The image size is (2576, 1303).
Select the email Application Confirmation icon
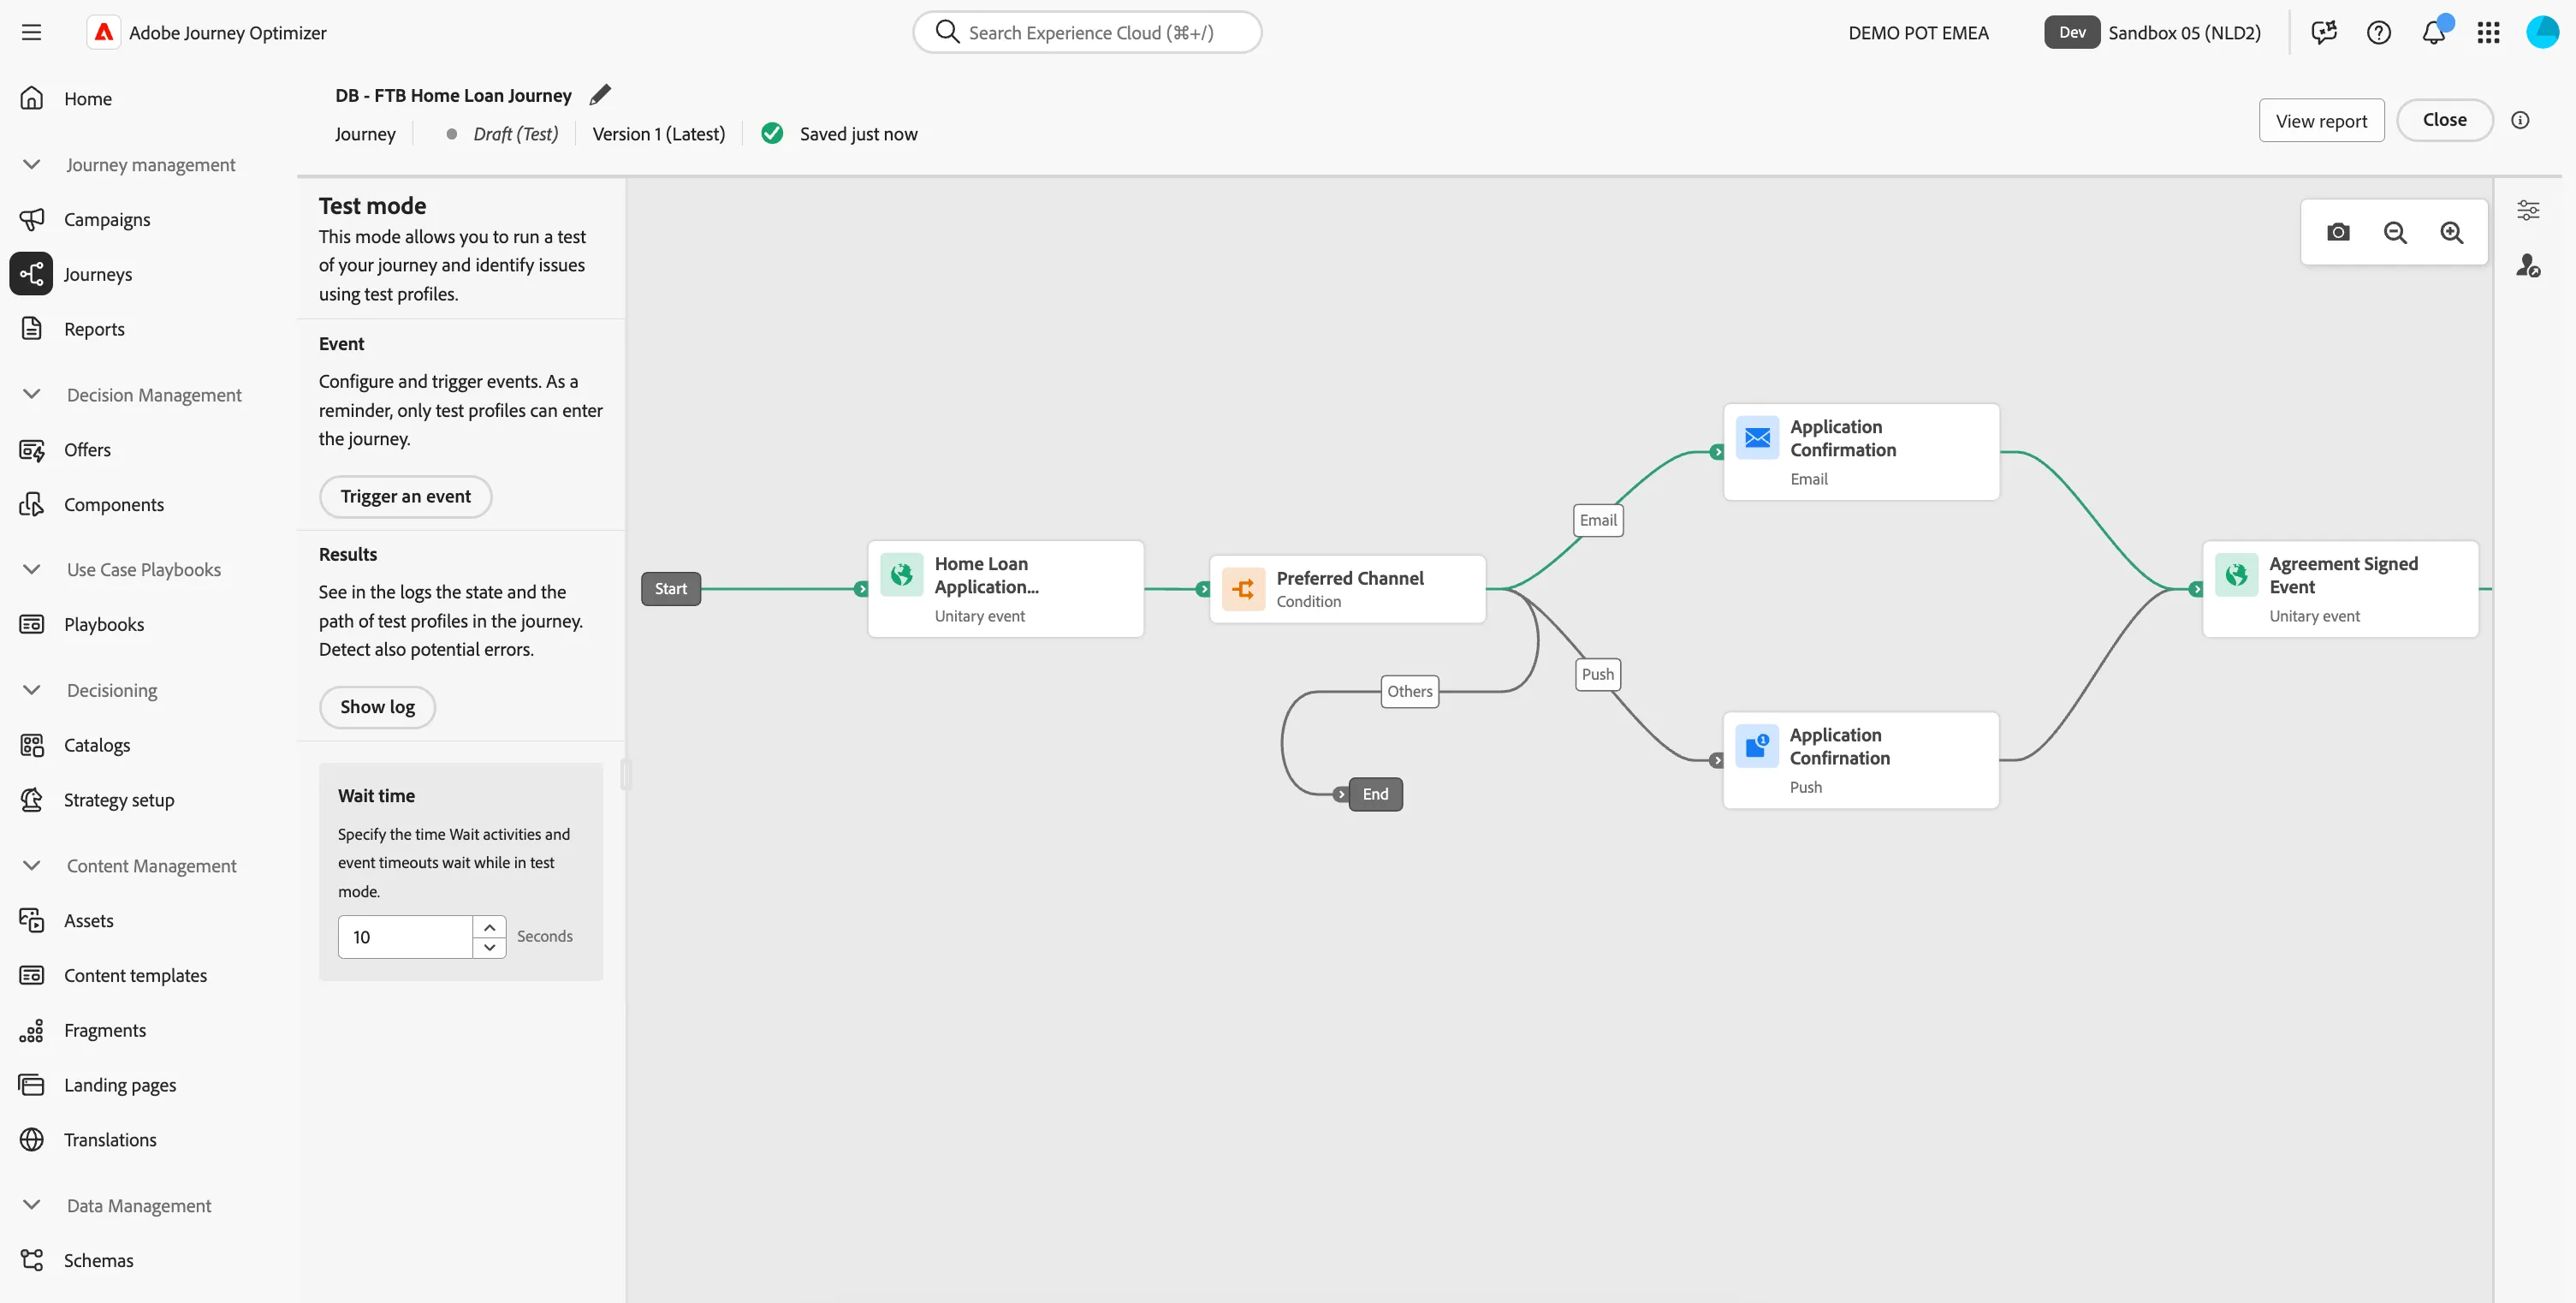coord(1757,437)
